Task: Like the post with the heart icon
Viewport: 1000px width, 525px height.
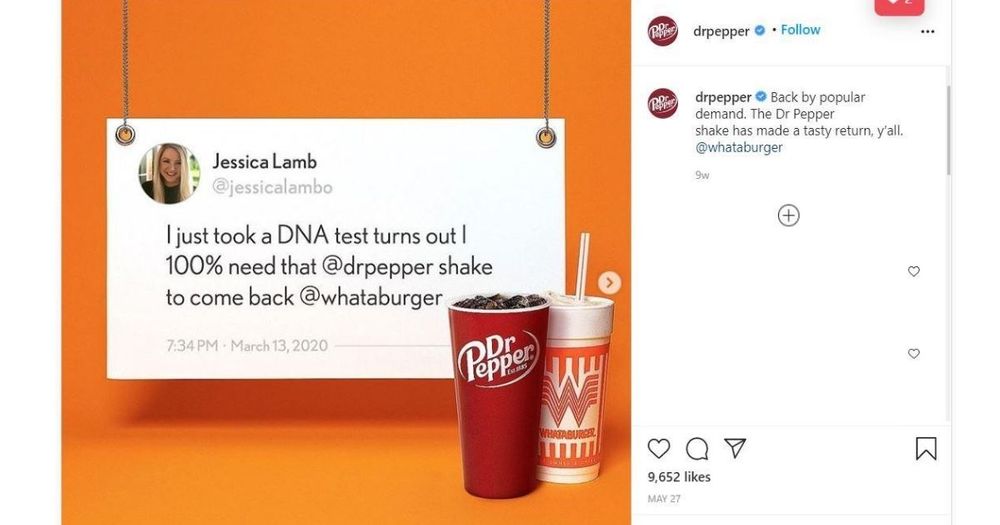Action: [659, 448]
